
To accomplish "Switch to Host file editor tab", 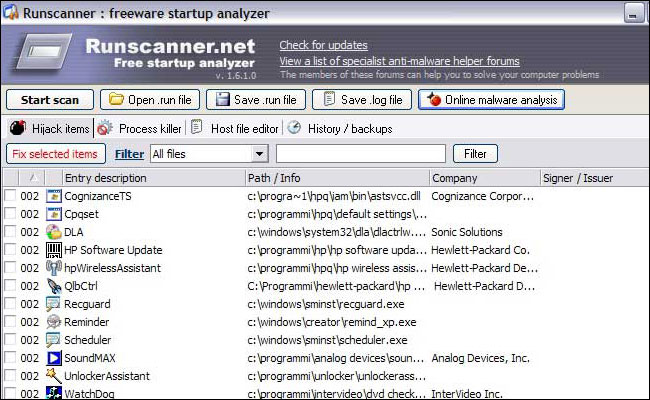I will pyautogui.click(x=235, y=128).
